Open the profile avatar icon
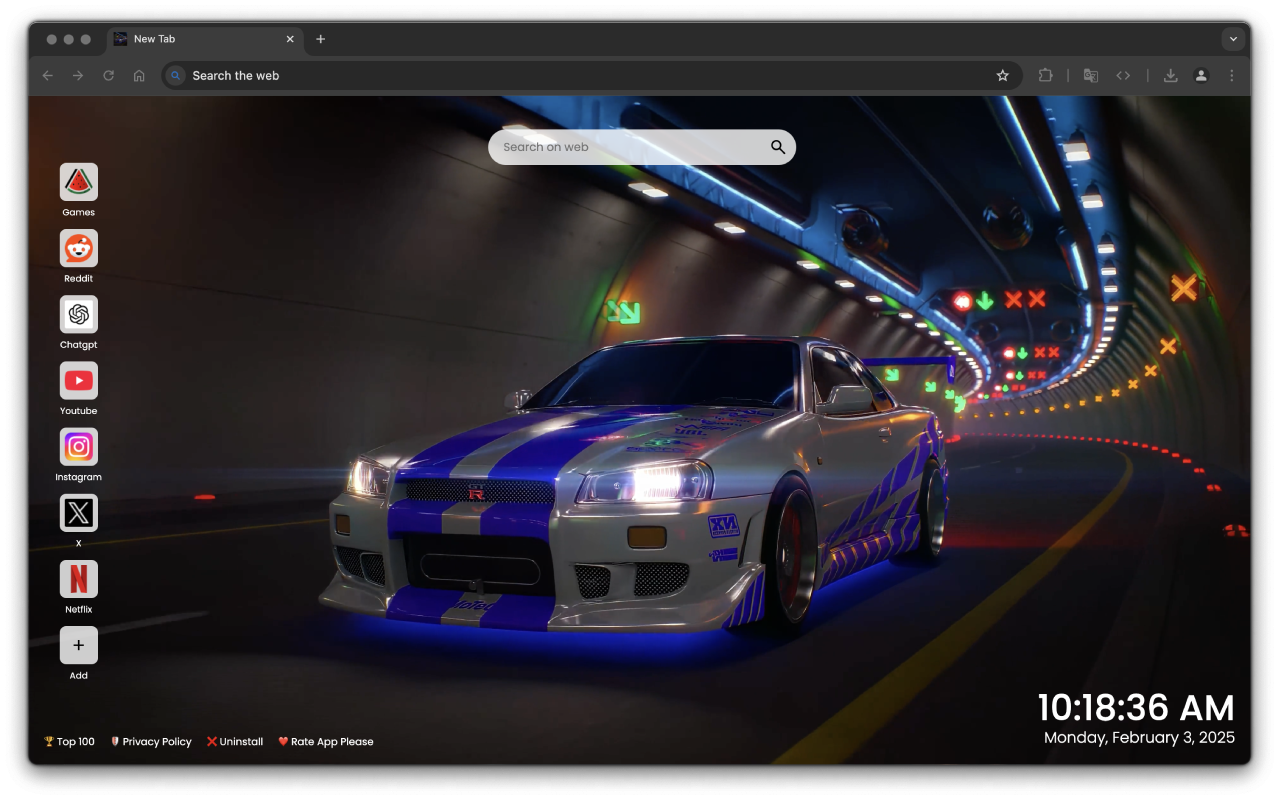1280x800 pixels. tap(1201, 75)
